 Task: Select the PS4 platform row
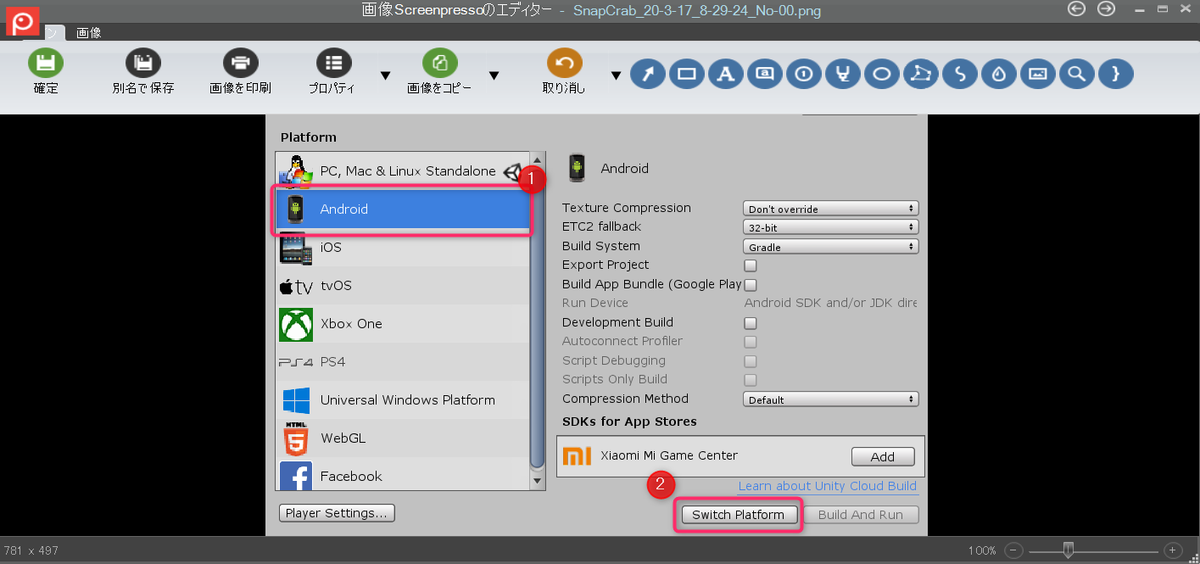tap(402, 362)
